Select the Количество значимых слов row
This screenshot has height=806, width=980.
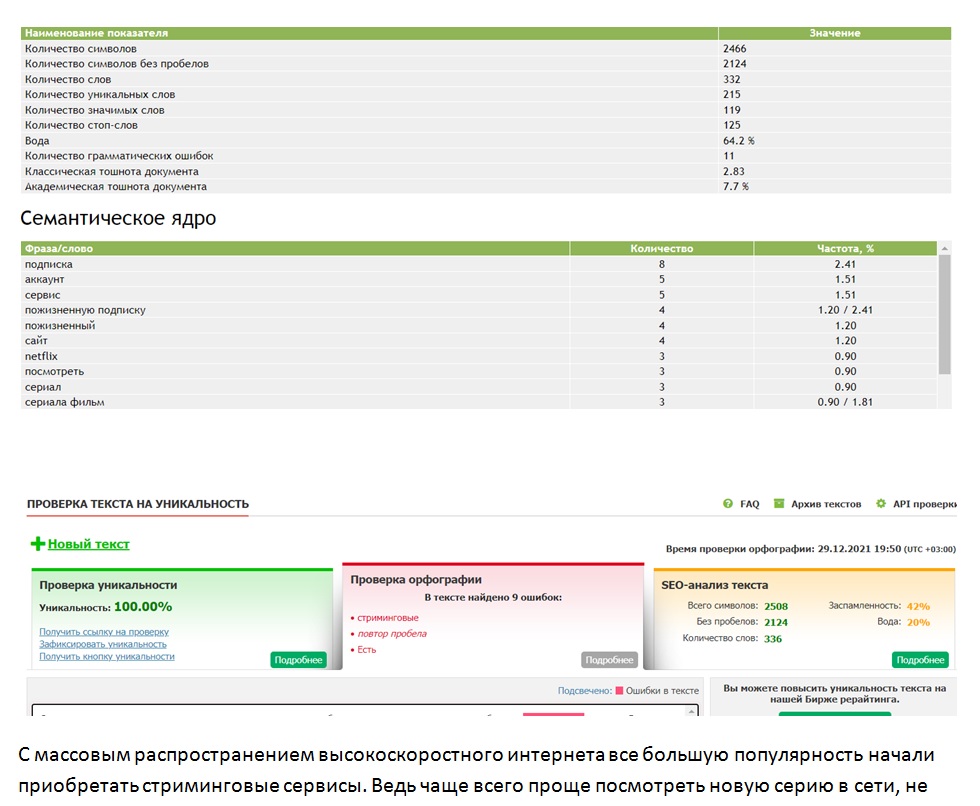click(x=486, y=110)
